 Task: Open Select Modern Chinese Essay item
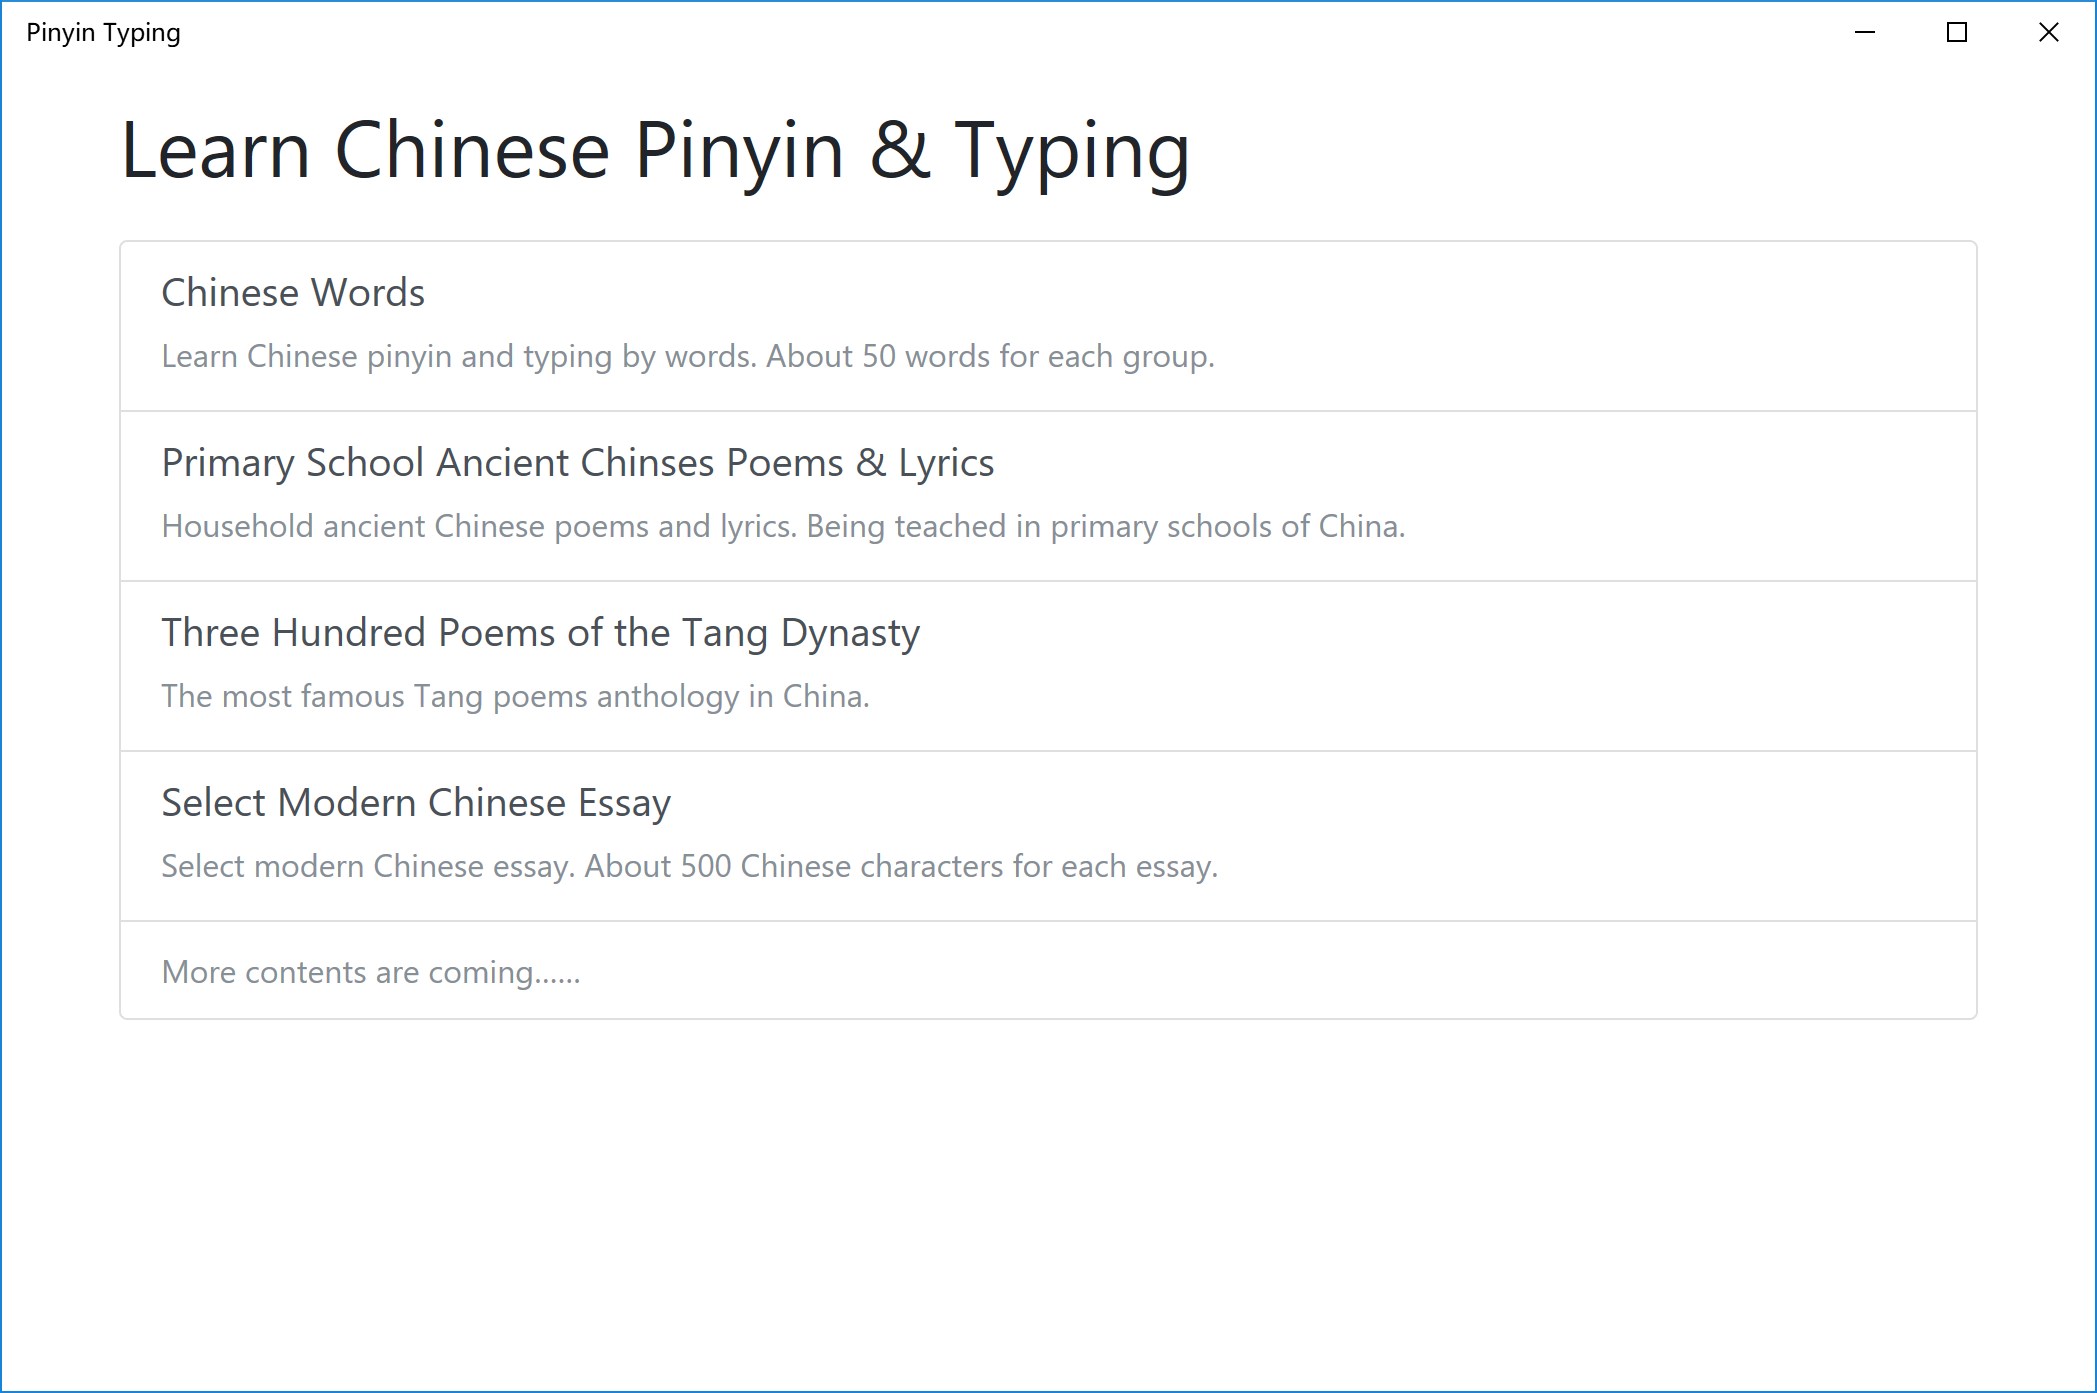(416, 803)
